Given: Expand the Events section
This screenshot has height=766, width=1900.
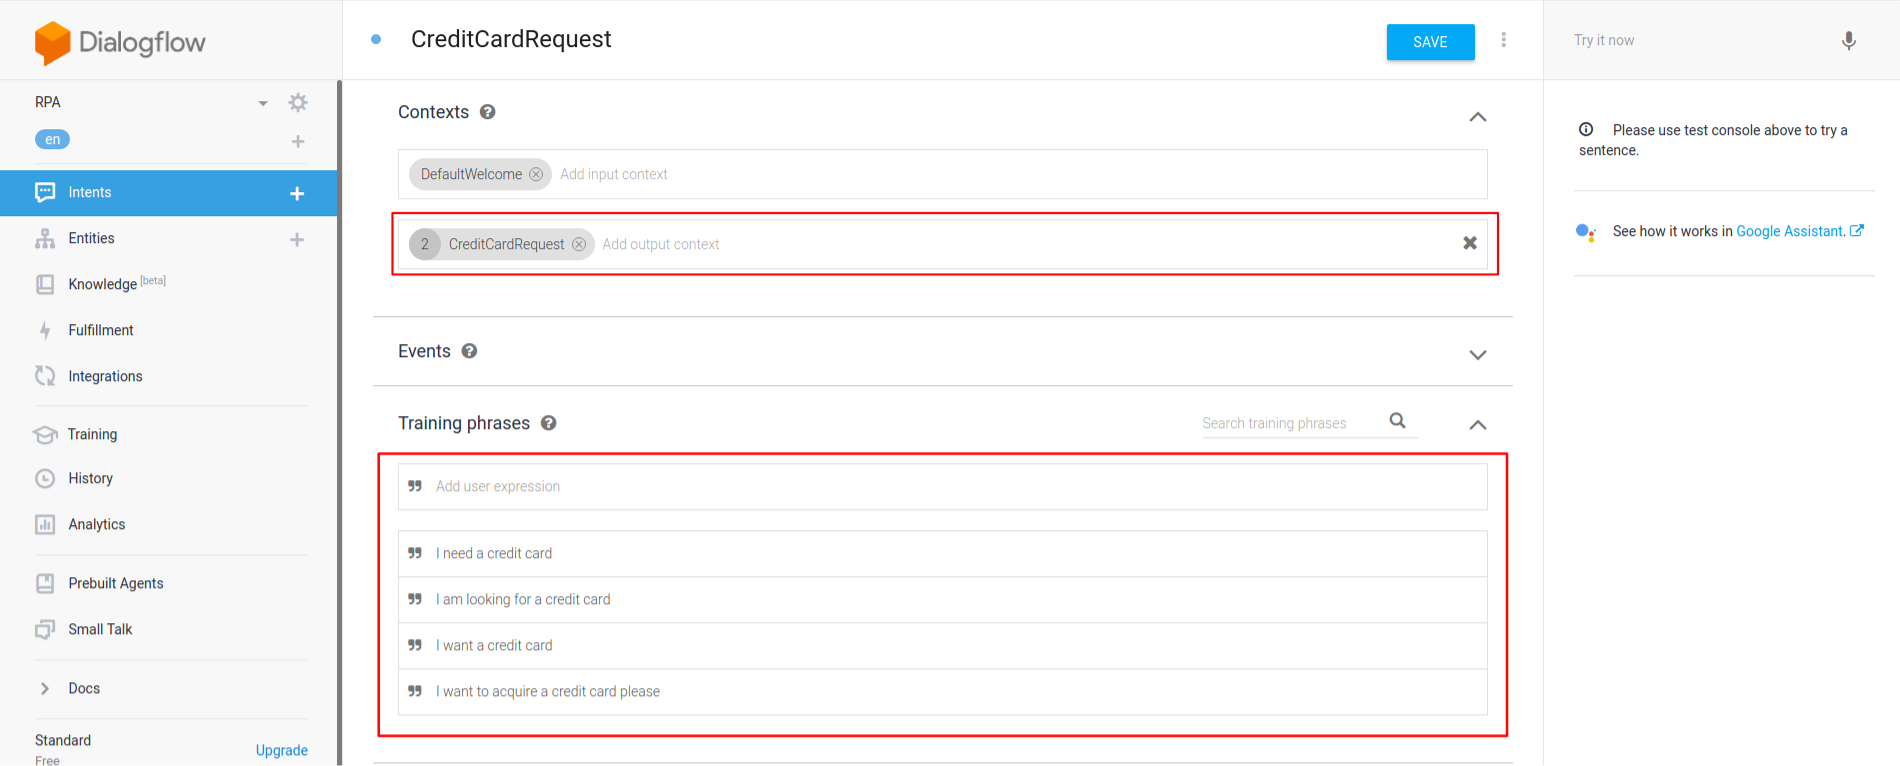Looking at the screenshot, I should [1477, 355].
